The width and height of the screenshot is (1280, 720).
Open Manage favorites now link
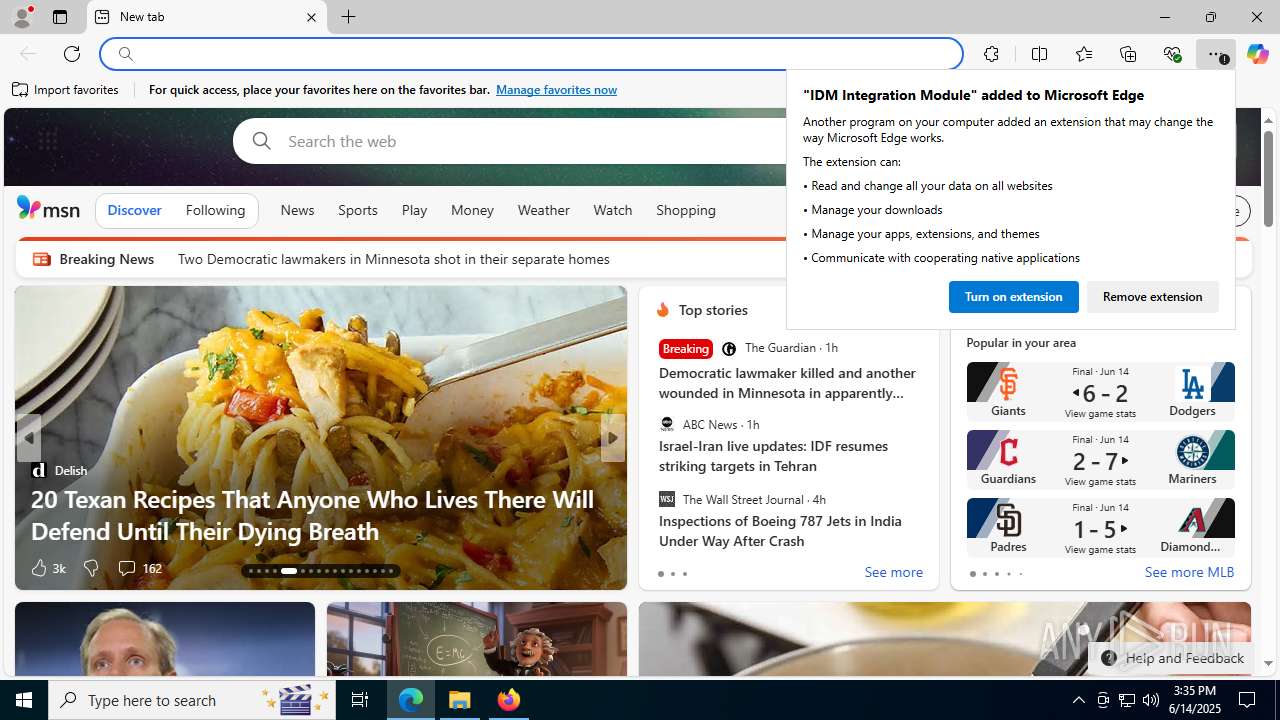coord(556,90)
